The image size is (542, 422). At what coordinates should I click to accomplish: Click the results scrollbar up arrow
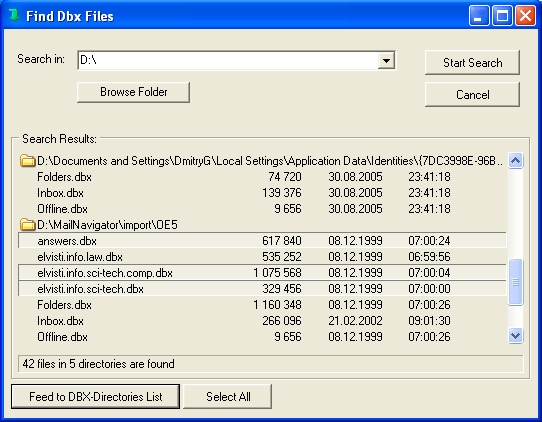(x=515, y=160)
